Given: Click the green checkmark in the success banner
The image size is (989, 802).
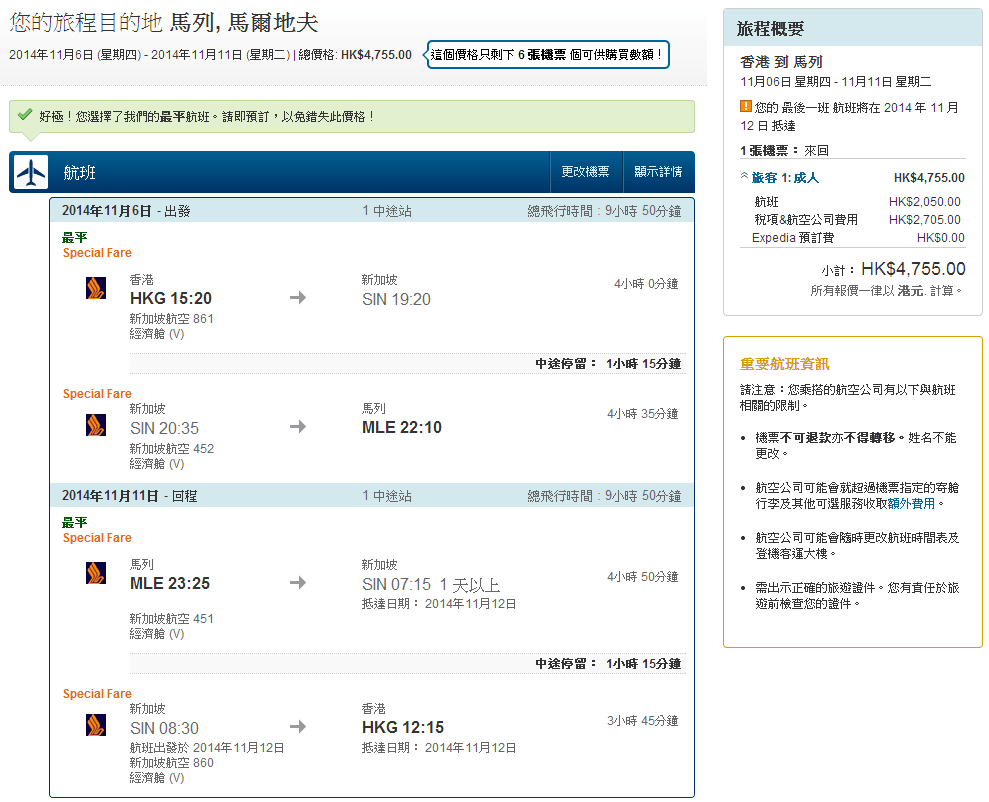Looking at the screenshot, I should tap(24, 116).
